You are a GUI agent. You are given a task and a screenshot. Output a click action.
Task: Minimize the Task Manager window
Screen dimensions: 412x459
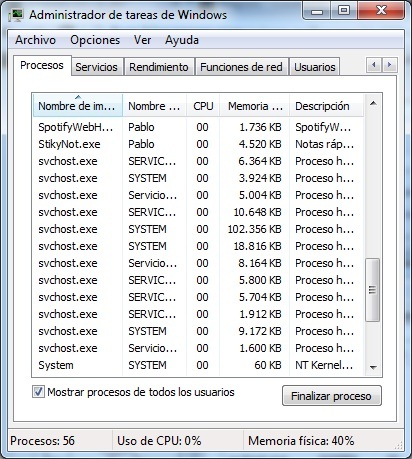click(x=317, y=11)
